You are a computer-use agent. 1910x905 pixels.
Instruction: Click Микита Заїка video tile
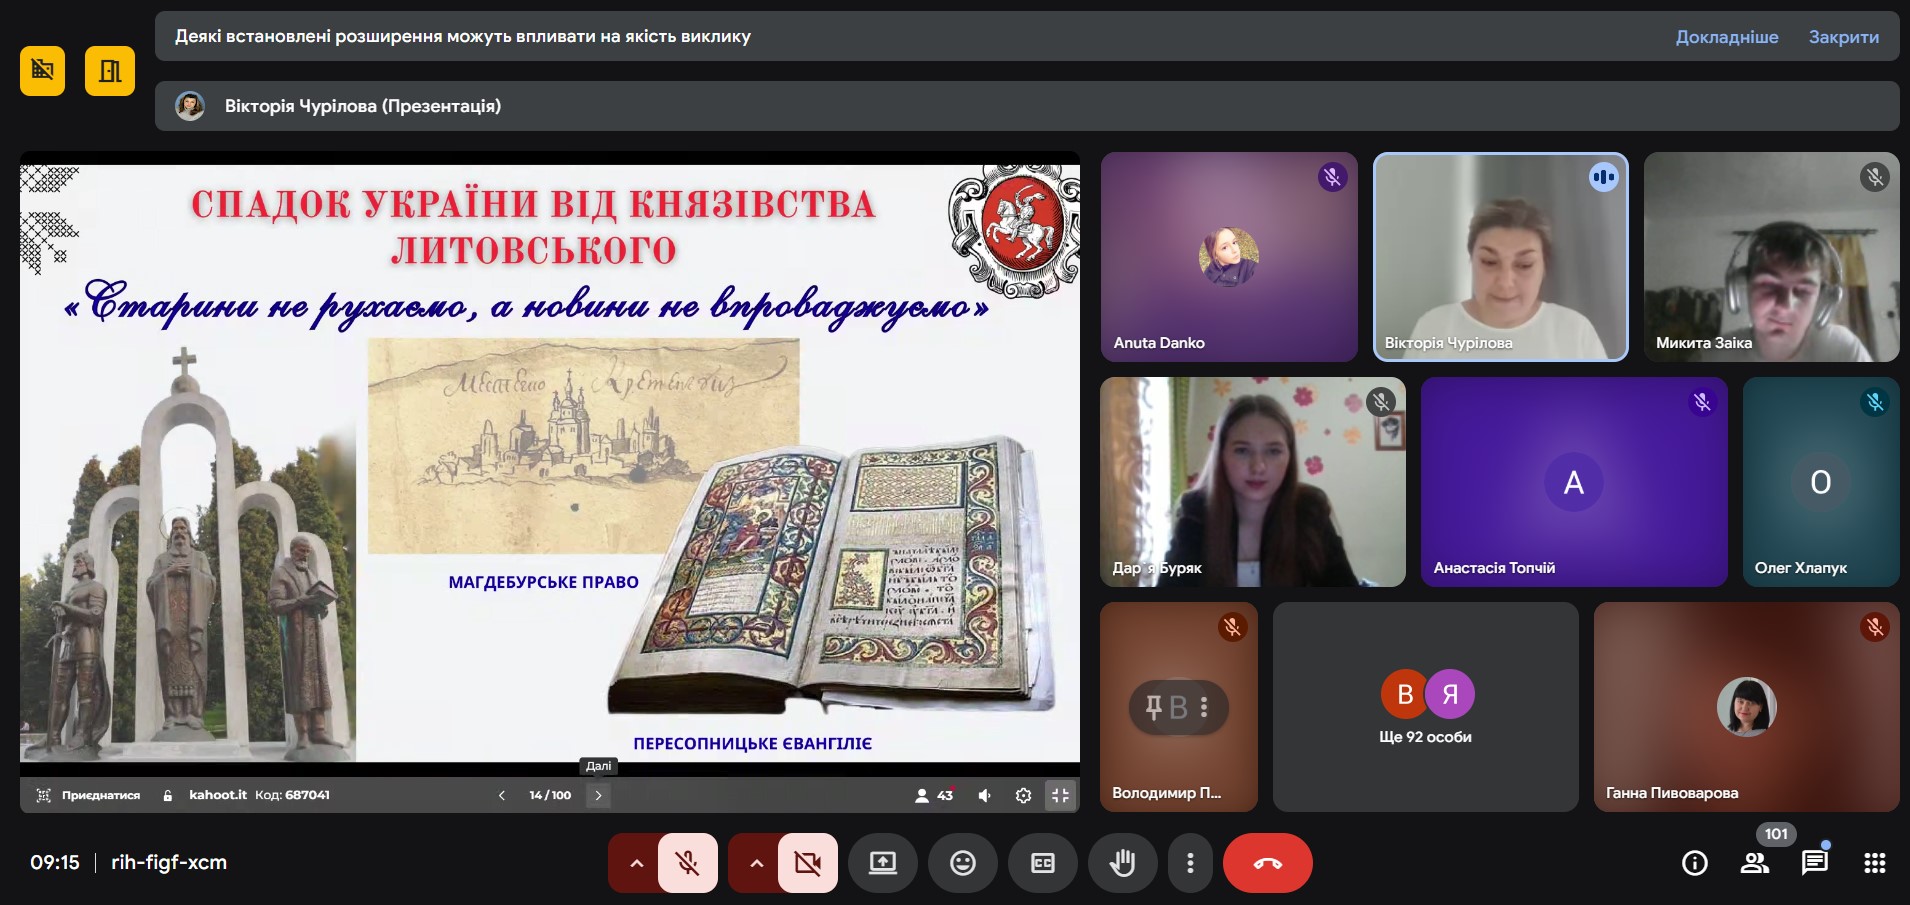click(x=1771, y=257)
